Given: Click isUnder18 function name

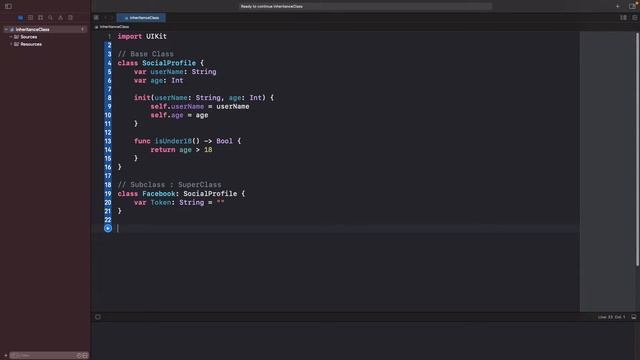Looking at the screenshot, I should (x=173, y=141).
